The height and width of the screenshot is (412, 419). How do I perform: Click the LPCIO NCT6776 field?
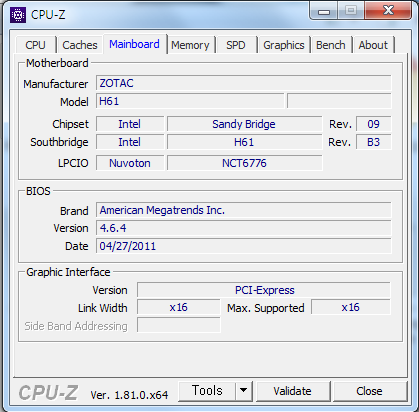[245, 163]
